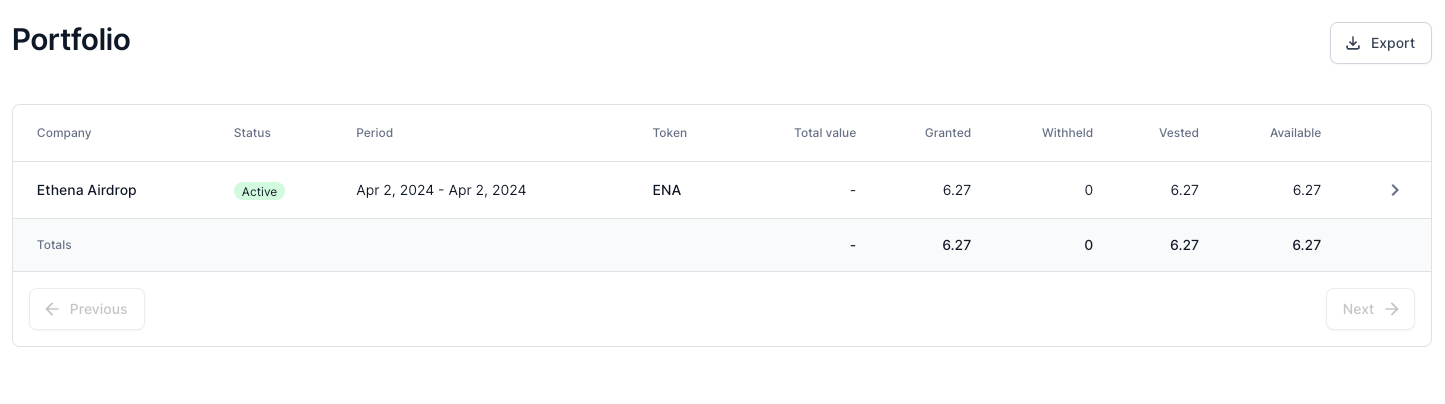Click the left arrow icon in Previous
Viewport: 1445px width, 404px height.
[x=53, y=309]
